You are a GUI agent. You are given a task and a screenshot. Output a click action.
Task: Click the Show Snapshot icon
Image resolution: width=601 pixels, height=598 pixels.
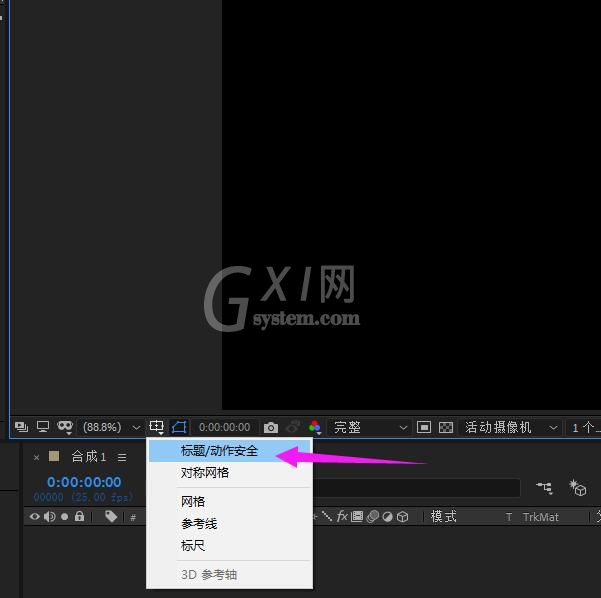tap(293, 427)
